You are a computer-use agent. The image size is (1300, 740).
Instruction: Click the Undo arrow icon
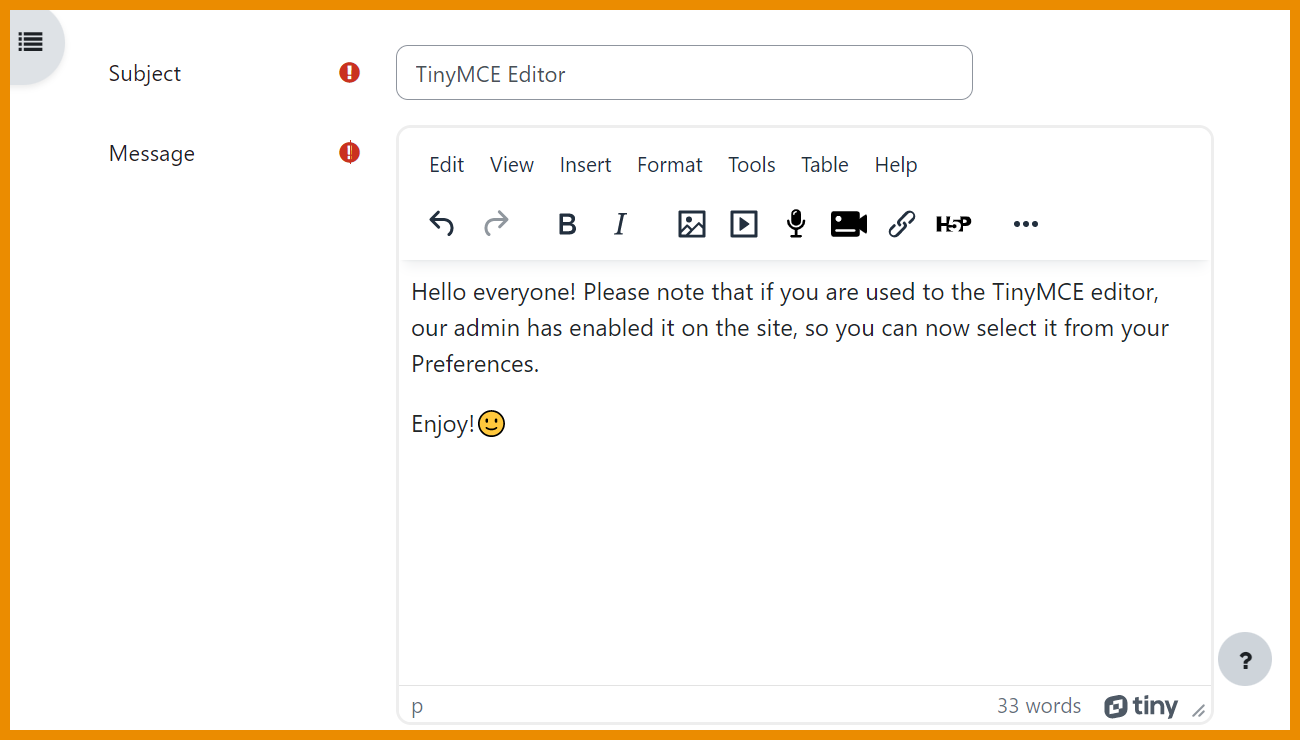(441, 224)
